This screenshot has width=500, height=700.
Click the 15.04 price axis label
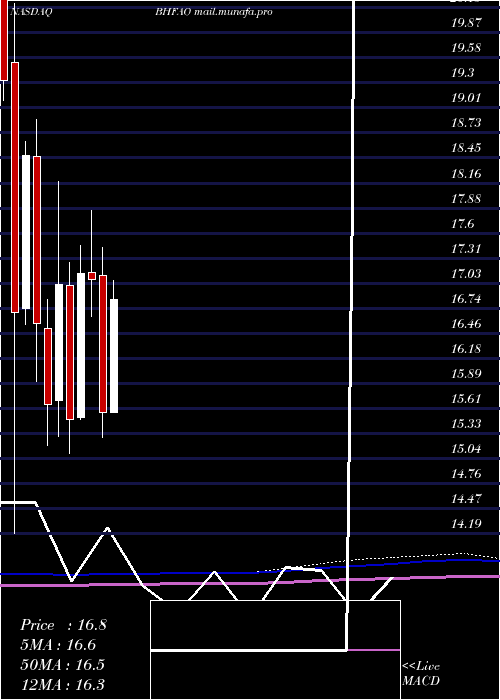click(x=466, y=449)
